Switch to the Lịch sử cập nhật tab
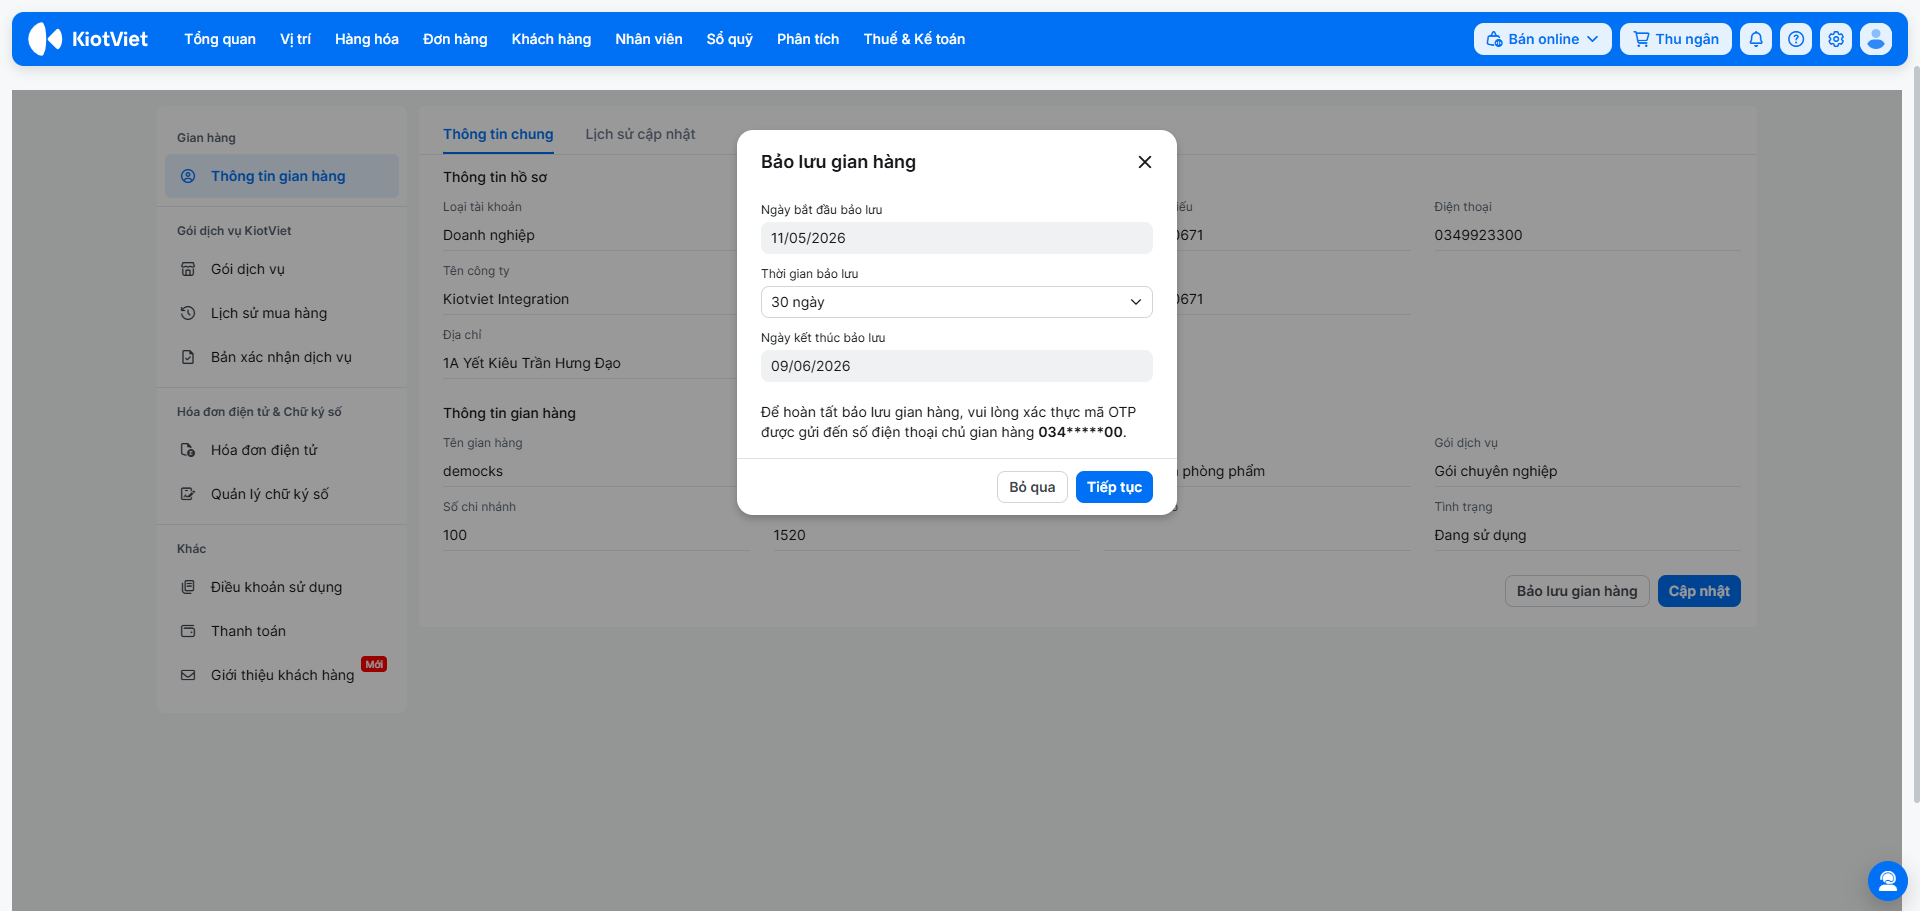The height and width of the screenshot is (911, 1920). (x=640, y=134)
